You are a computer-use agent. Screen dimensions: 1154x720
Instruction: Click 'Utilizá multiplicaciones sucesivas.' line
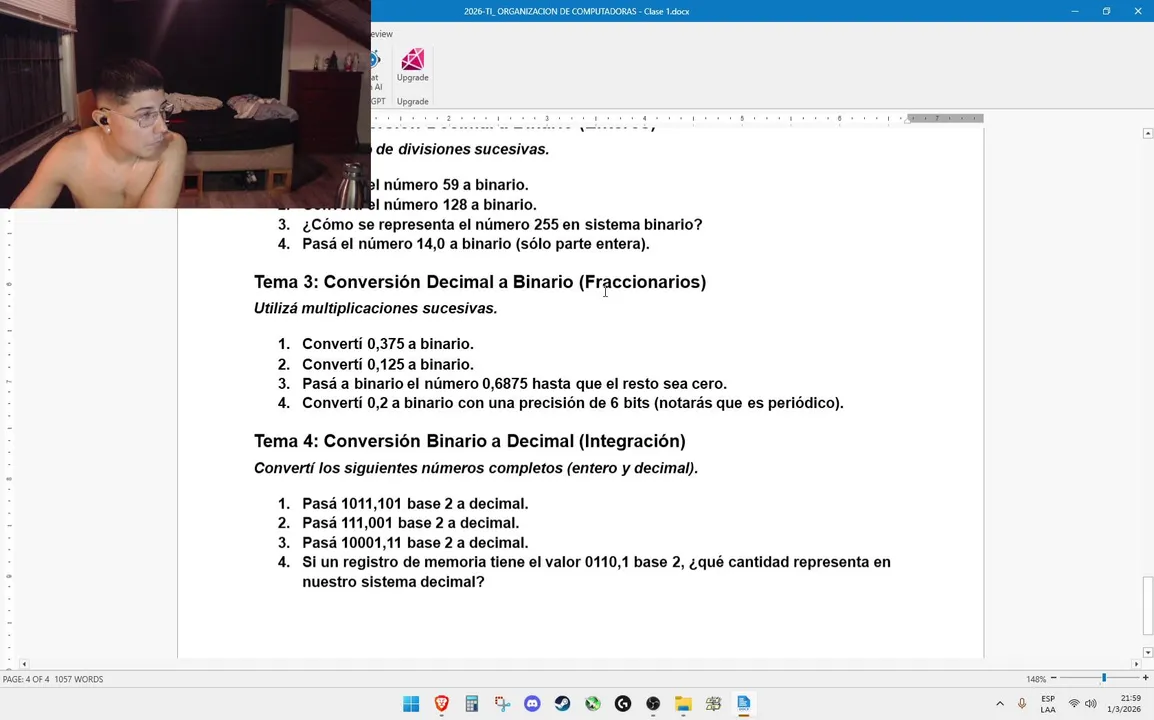pos(375,308)
